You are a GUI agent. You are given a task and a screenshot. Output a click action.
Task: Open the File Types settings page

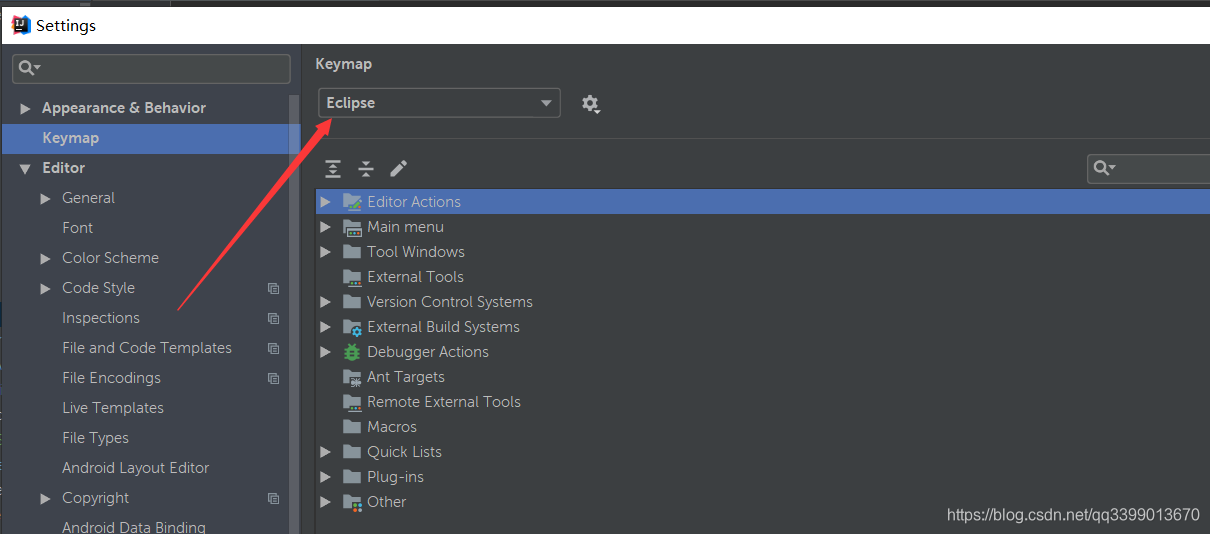95,438
